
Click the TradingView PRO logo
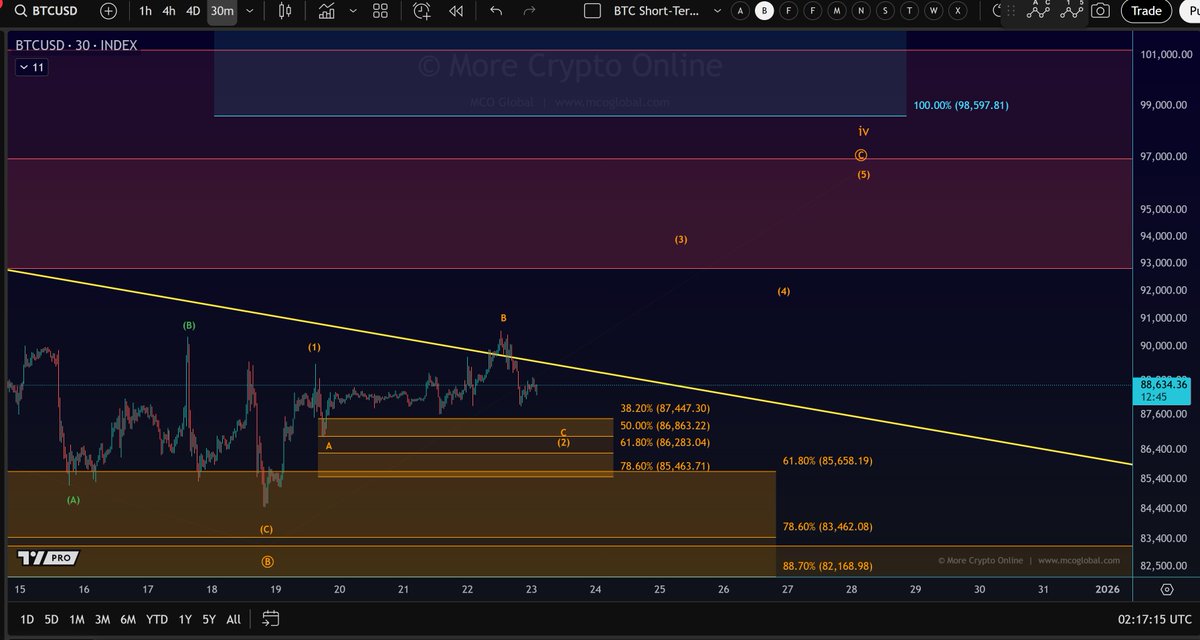click(x=48, y=558)
